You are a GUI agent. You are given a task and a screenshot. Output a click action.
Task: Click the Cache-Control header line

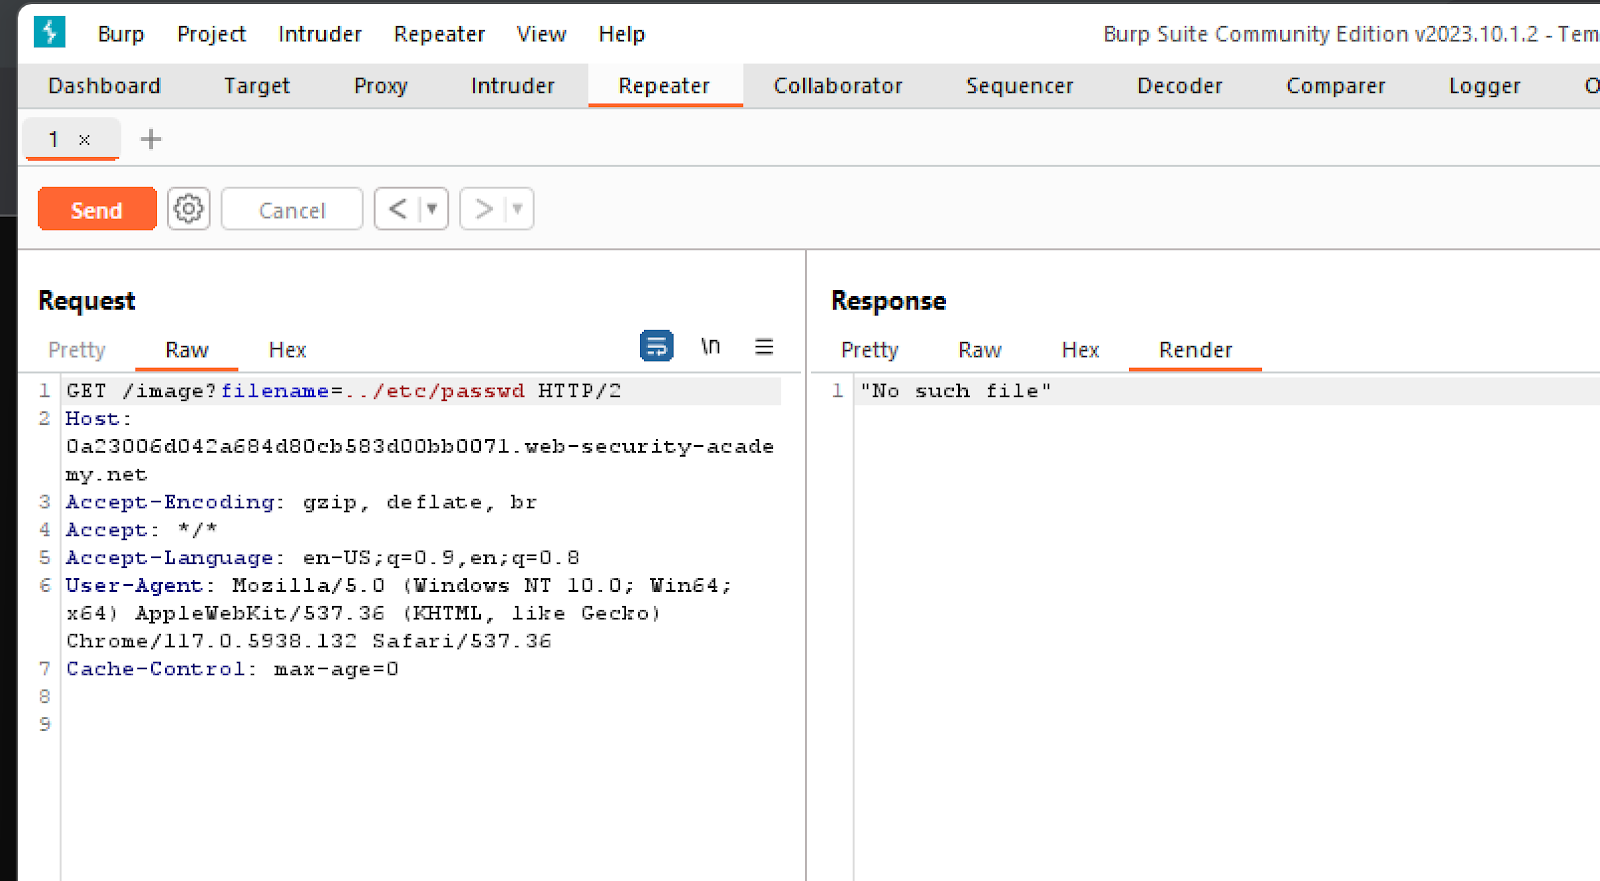pos(233,669)
